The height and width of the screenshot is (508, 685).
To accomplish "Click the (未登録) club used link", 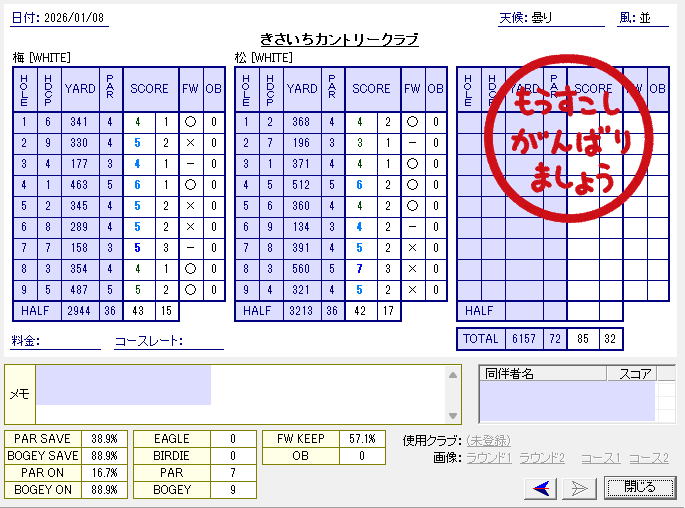I will click(x=488, y=440).
